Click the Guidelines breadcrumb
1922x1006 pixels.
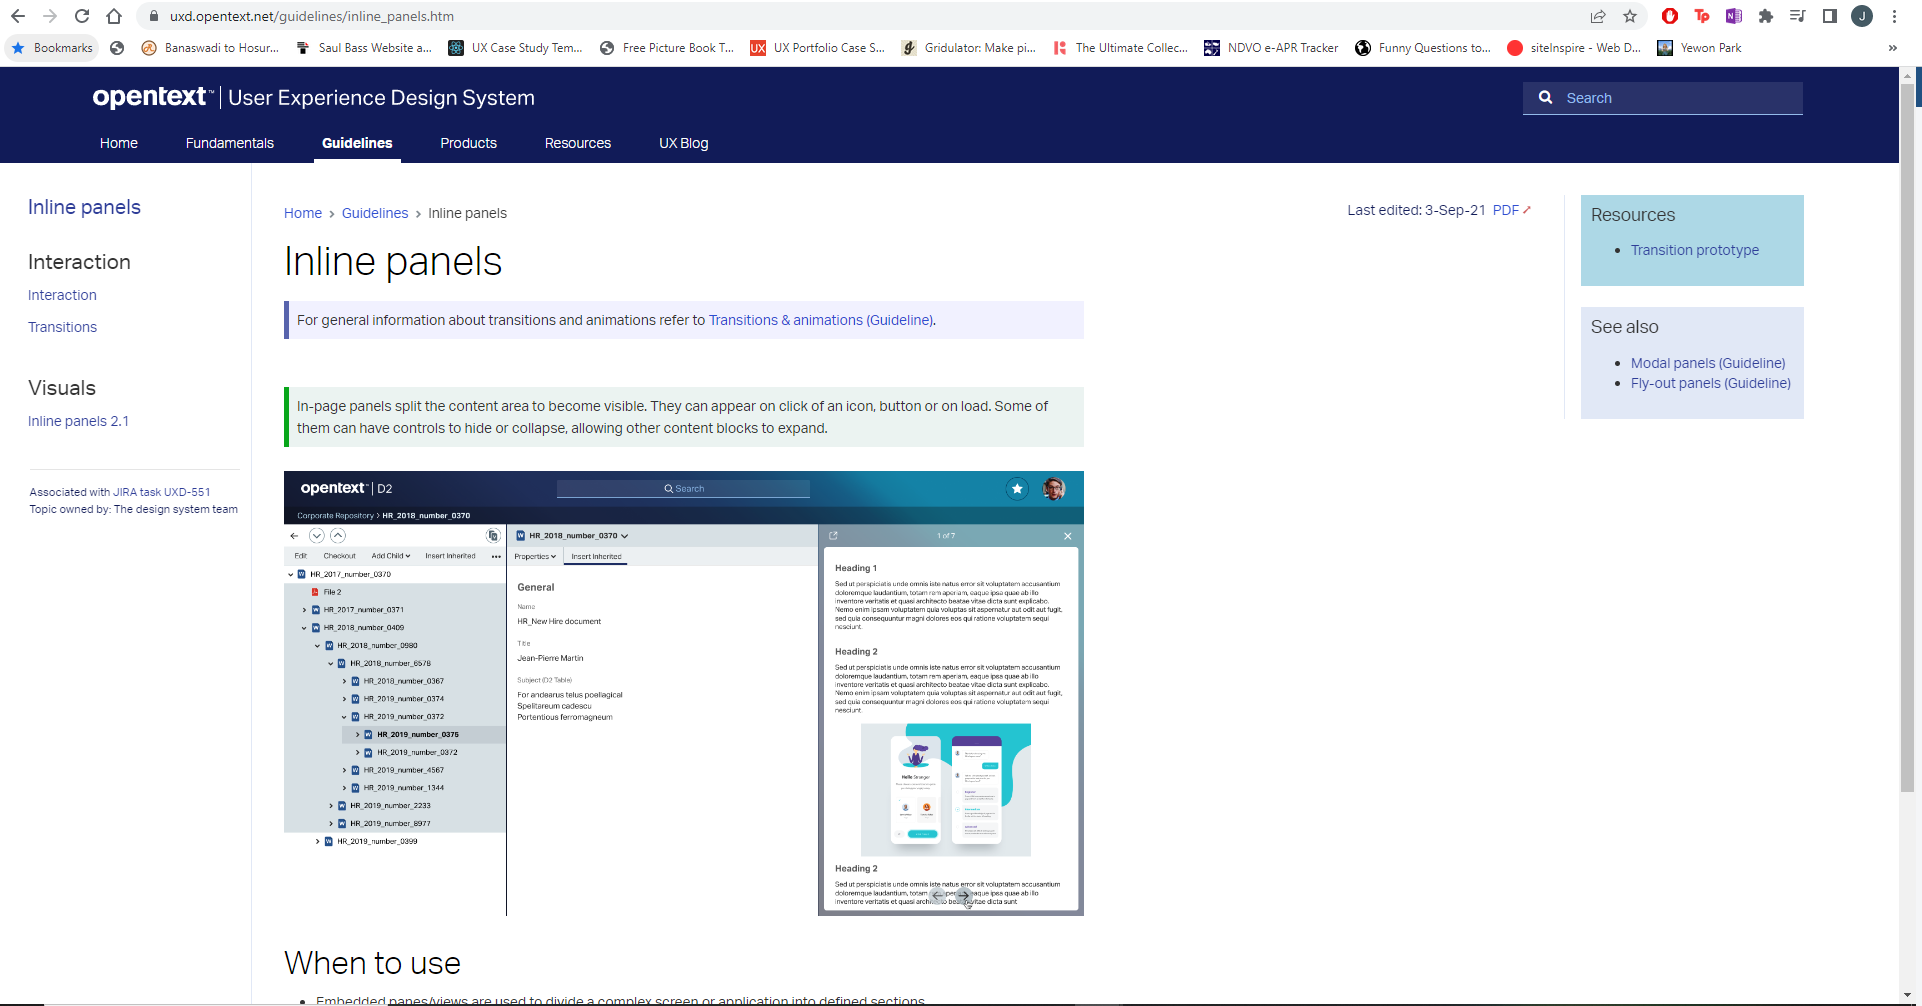(375, 213)
